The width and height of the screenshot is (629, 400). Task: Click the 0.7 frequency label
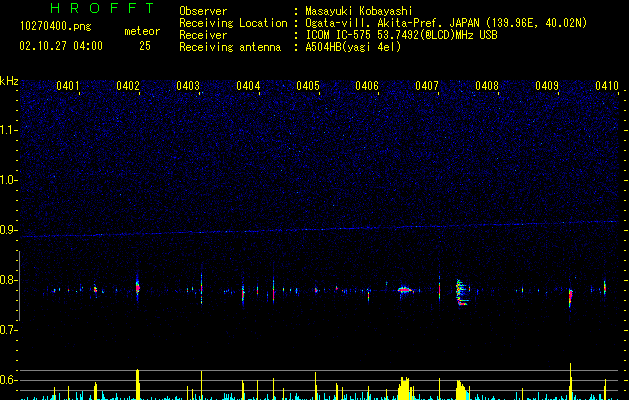click(8, 330)
